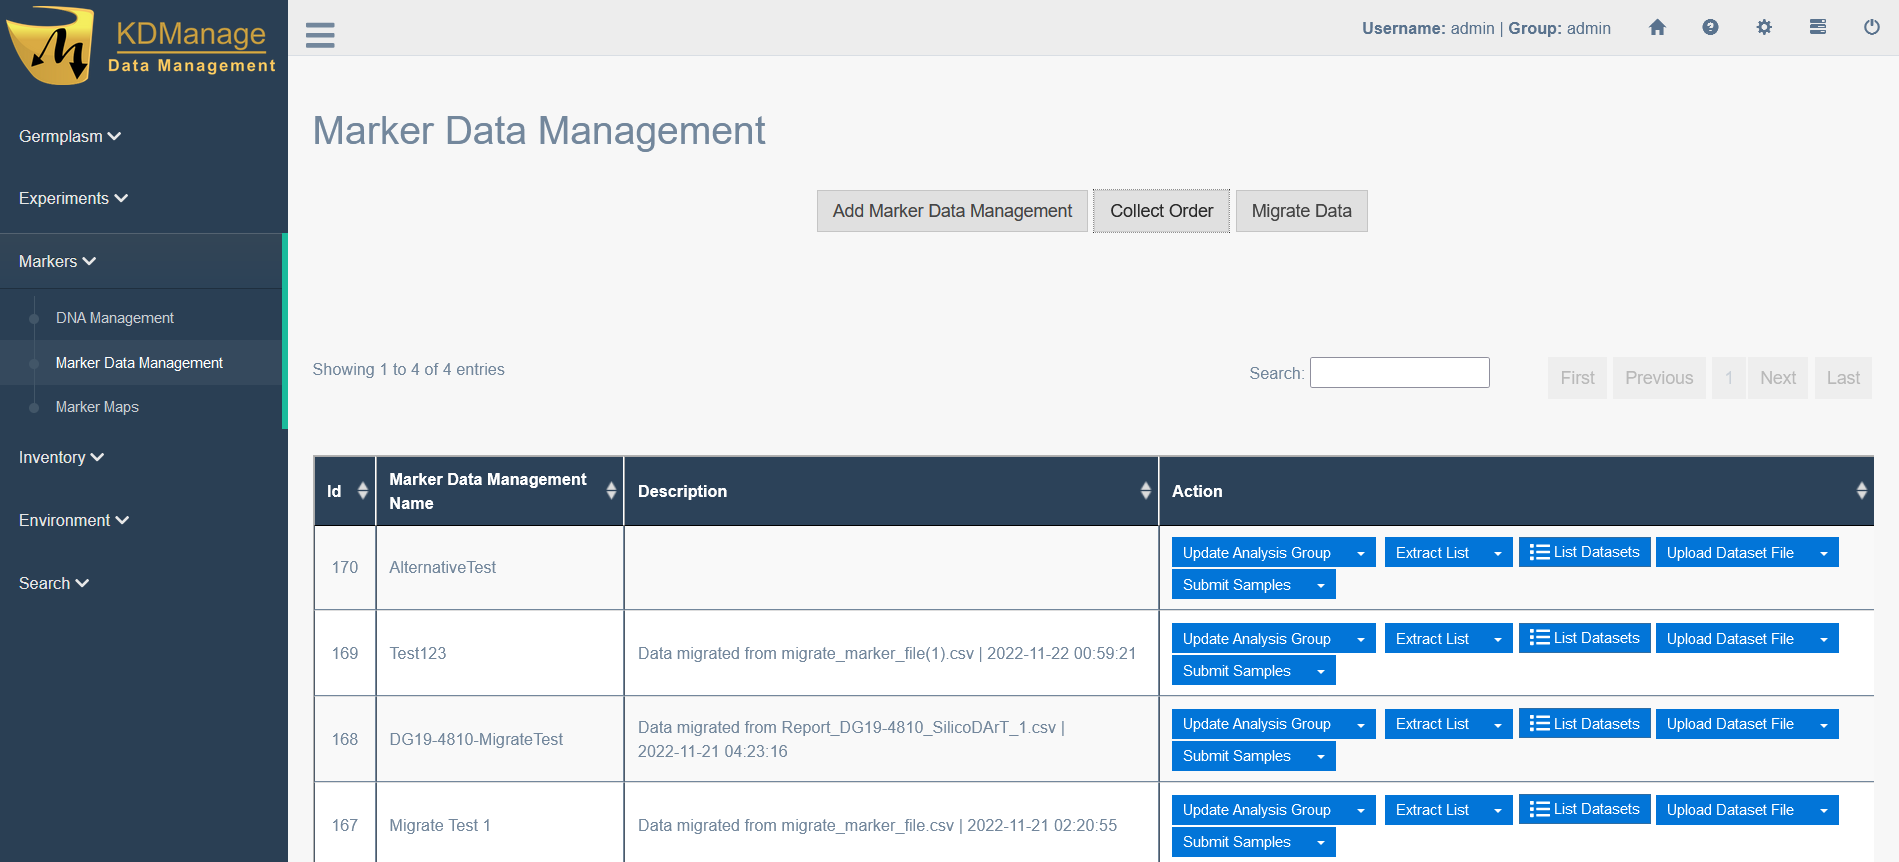Open DNA Management in sidebar
Screen dimensions: 1899x862
pos(114,318)
